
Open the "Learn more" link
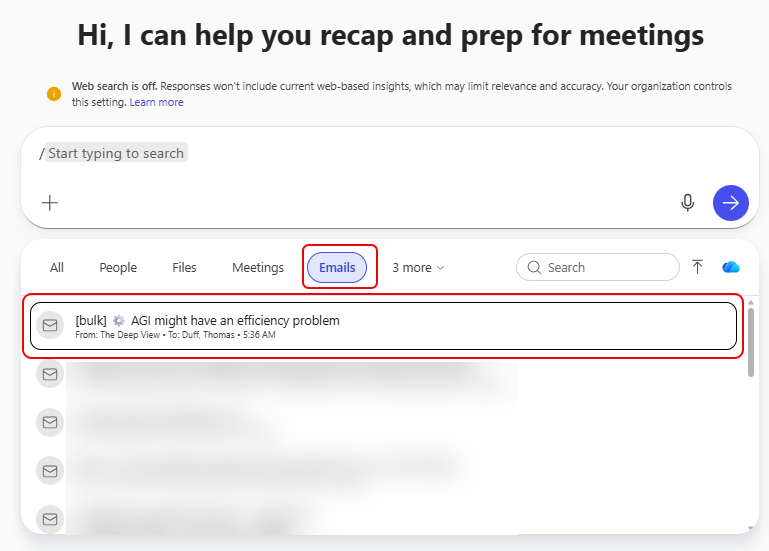pyautogui.click(x=156, y=102)
